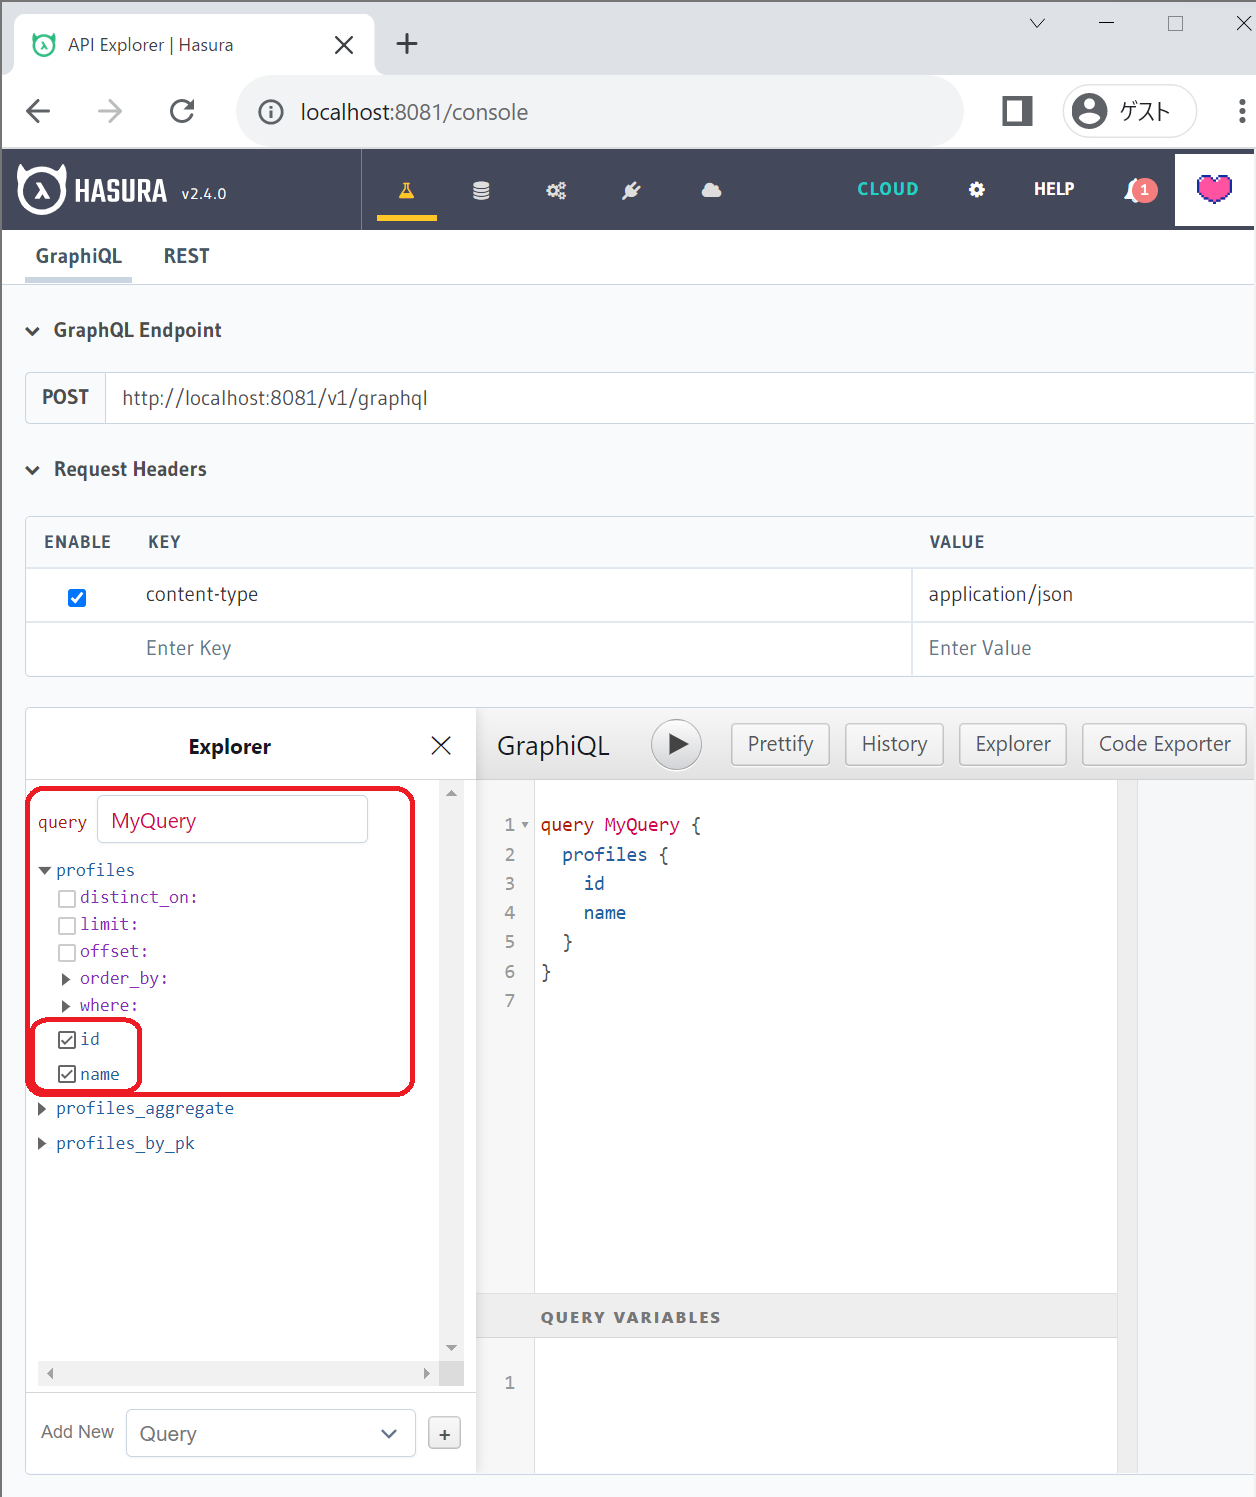Viewport: 1256px width, 1497px height.
Task: Fold query at line 1 arrow
Action: point(525,825)
